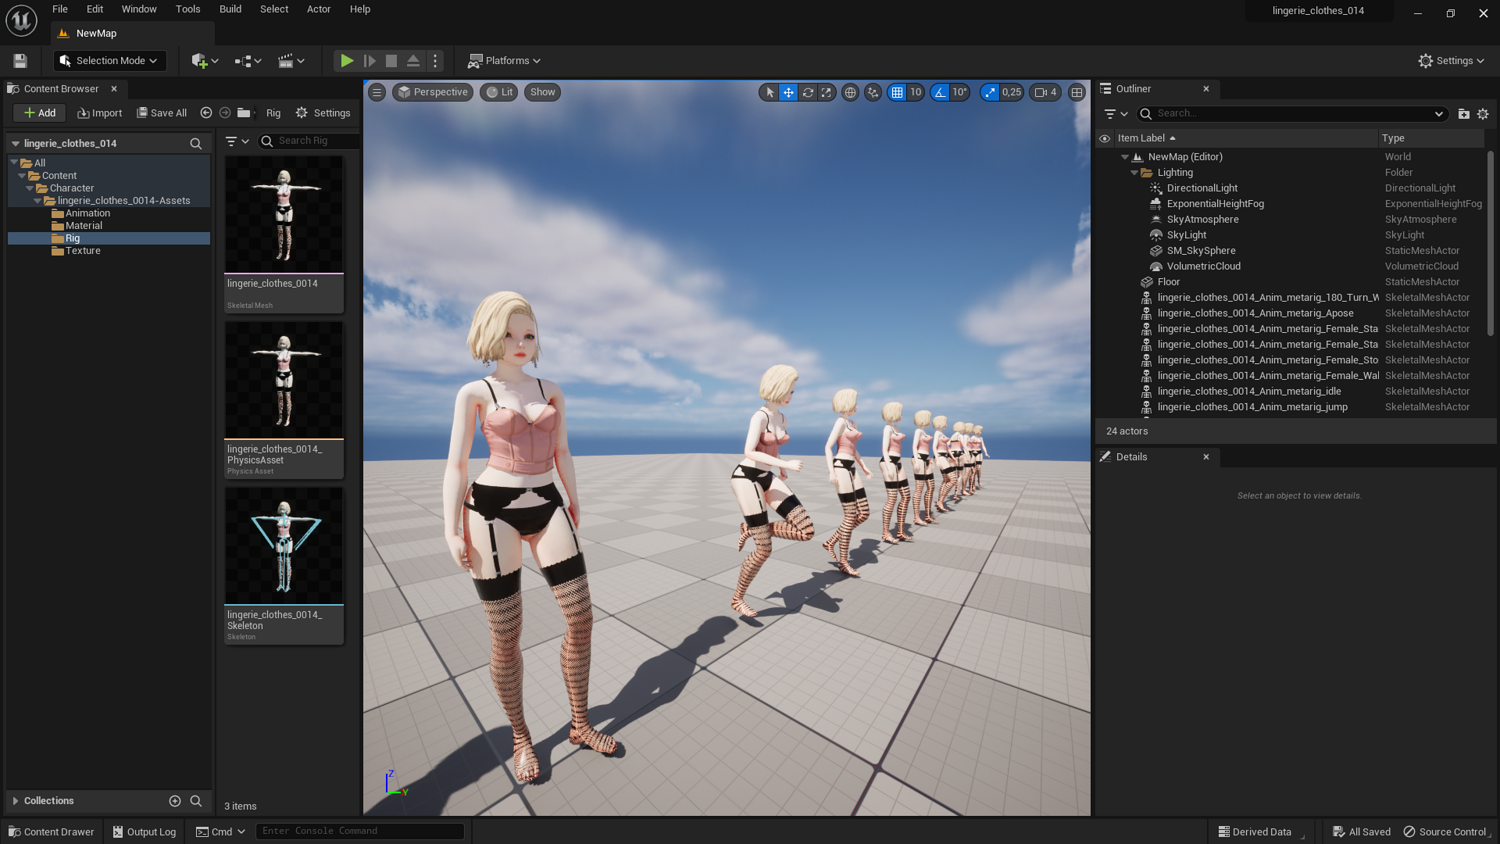Image resolution: width=1500 pixels, height=844 pixels.
Task: Open the Lit view mode menu
Action: point(499,92)
